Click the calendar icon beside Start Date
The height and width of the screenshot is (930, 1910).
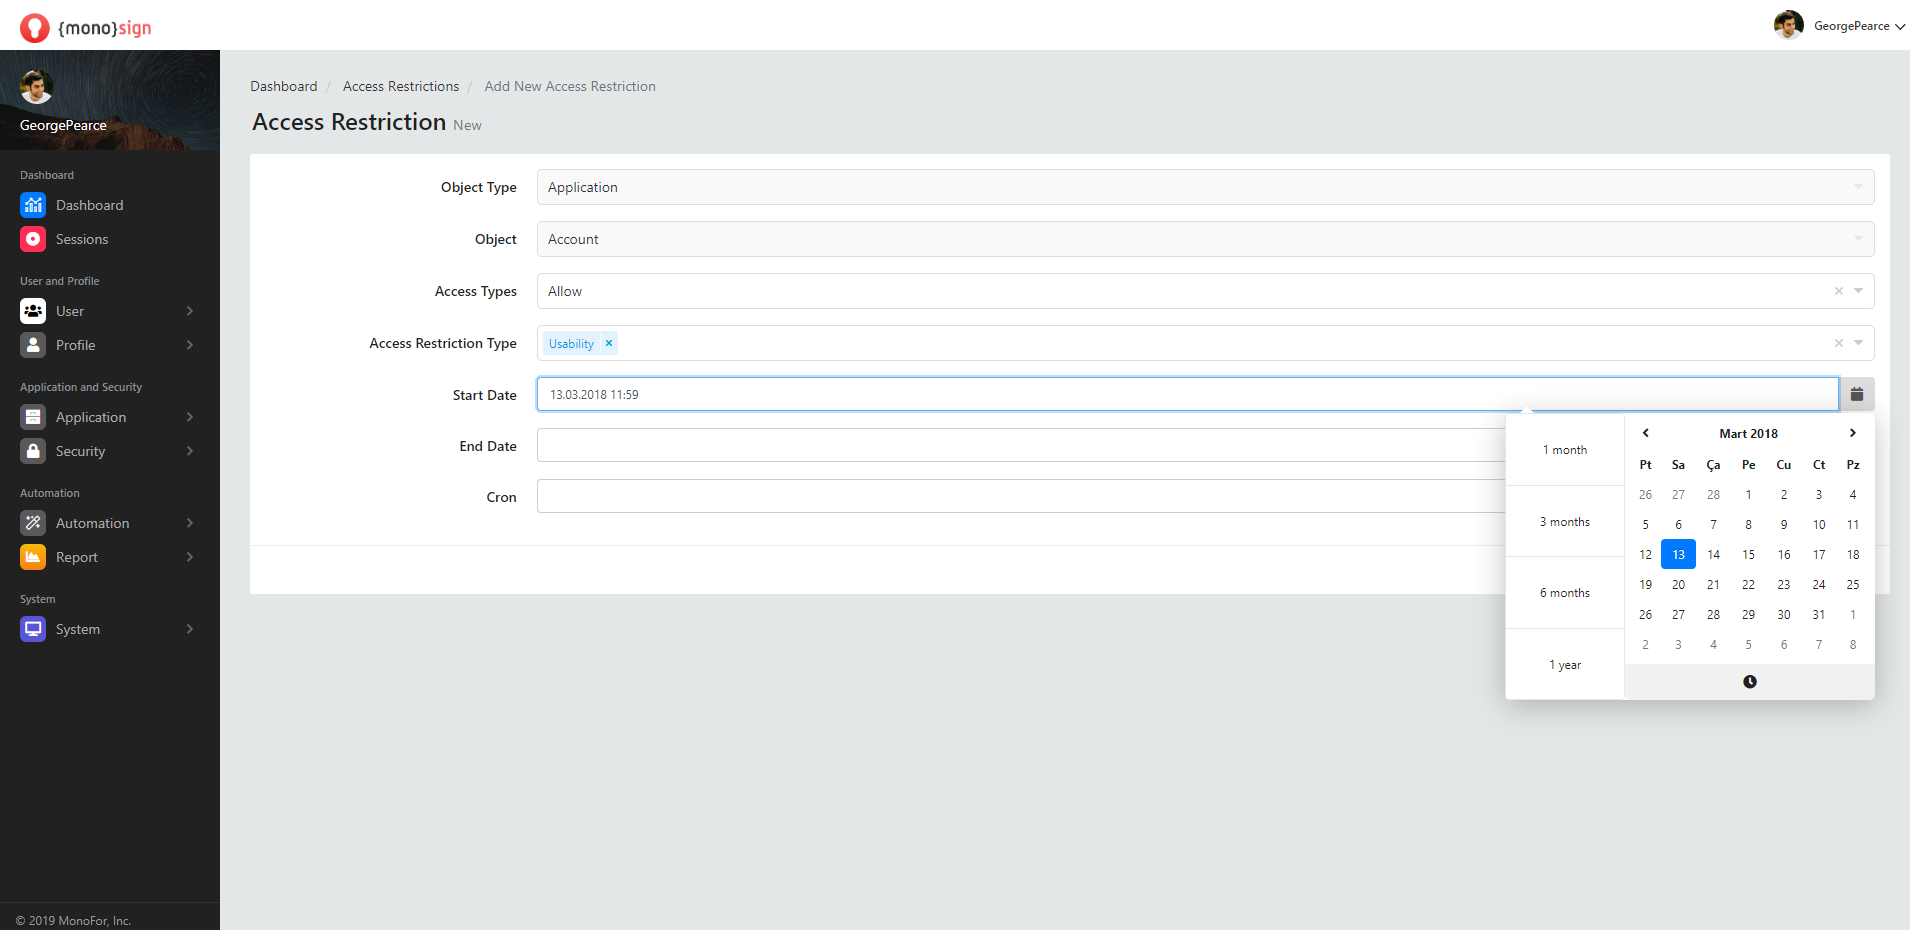click(x=1856, y=394)
